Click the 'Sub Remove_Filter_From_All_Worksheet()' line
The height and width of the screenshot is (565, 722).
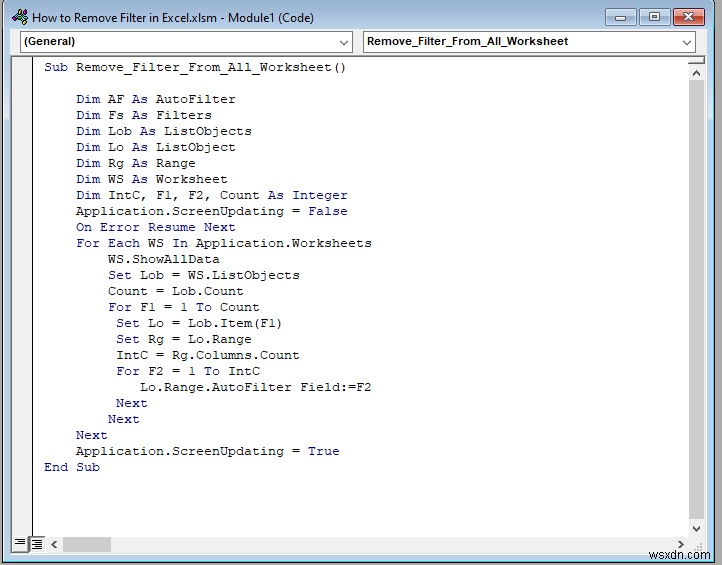(x=195, y=67)
